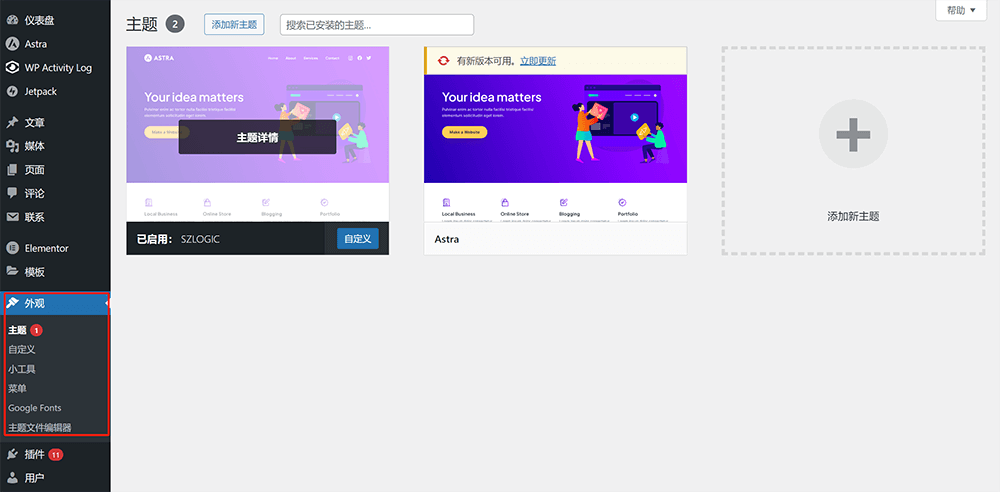Click the Jetpack lightning icon
The width and height of the screenshot is (1000, 492).
click(11, 91)
